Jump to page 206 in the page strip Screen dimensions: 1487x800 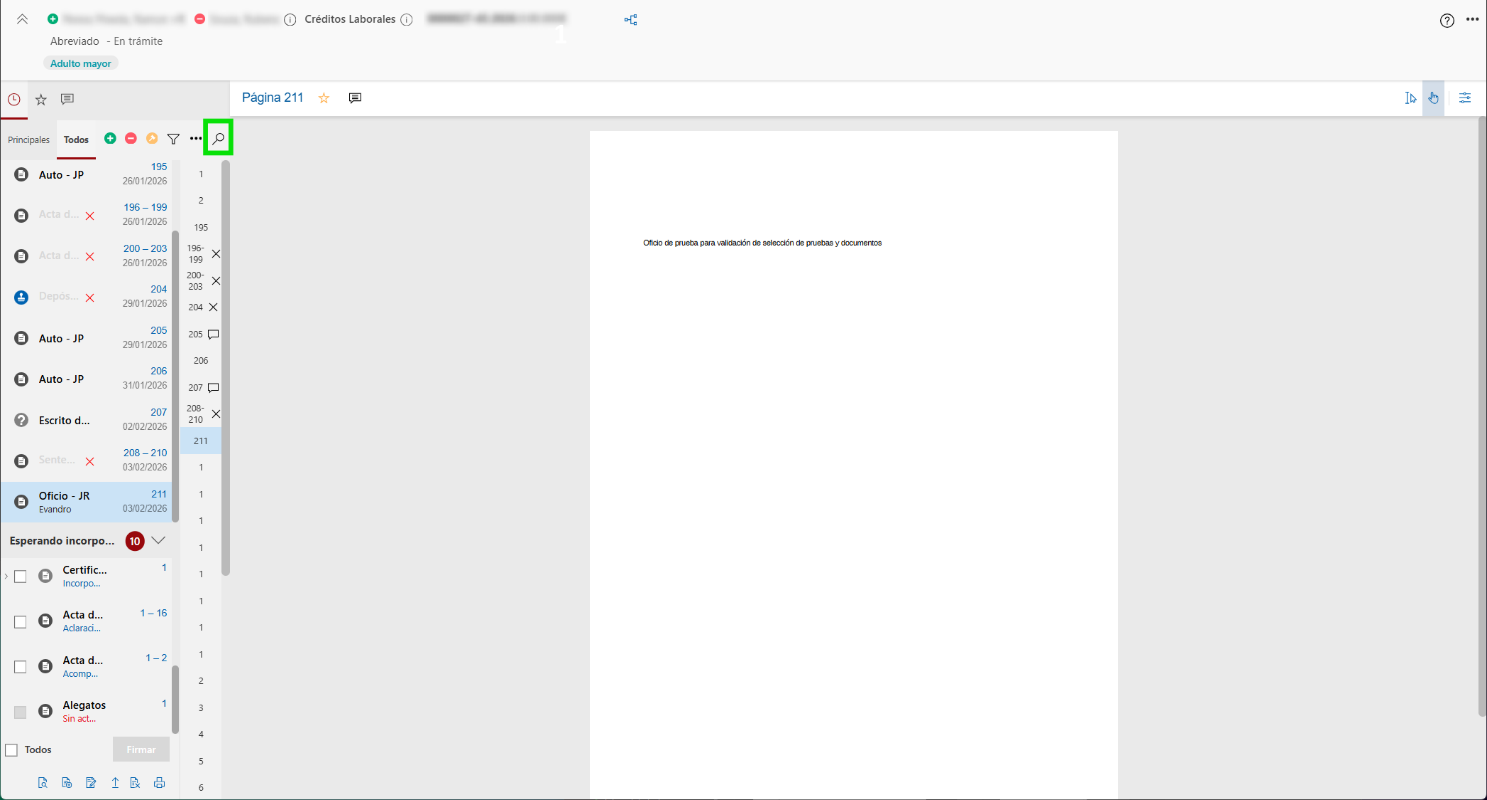(x=201, y=360)
